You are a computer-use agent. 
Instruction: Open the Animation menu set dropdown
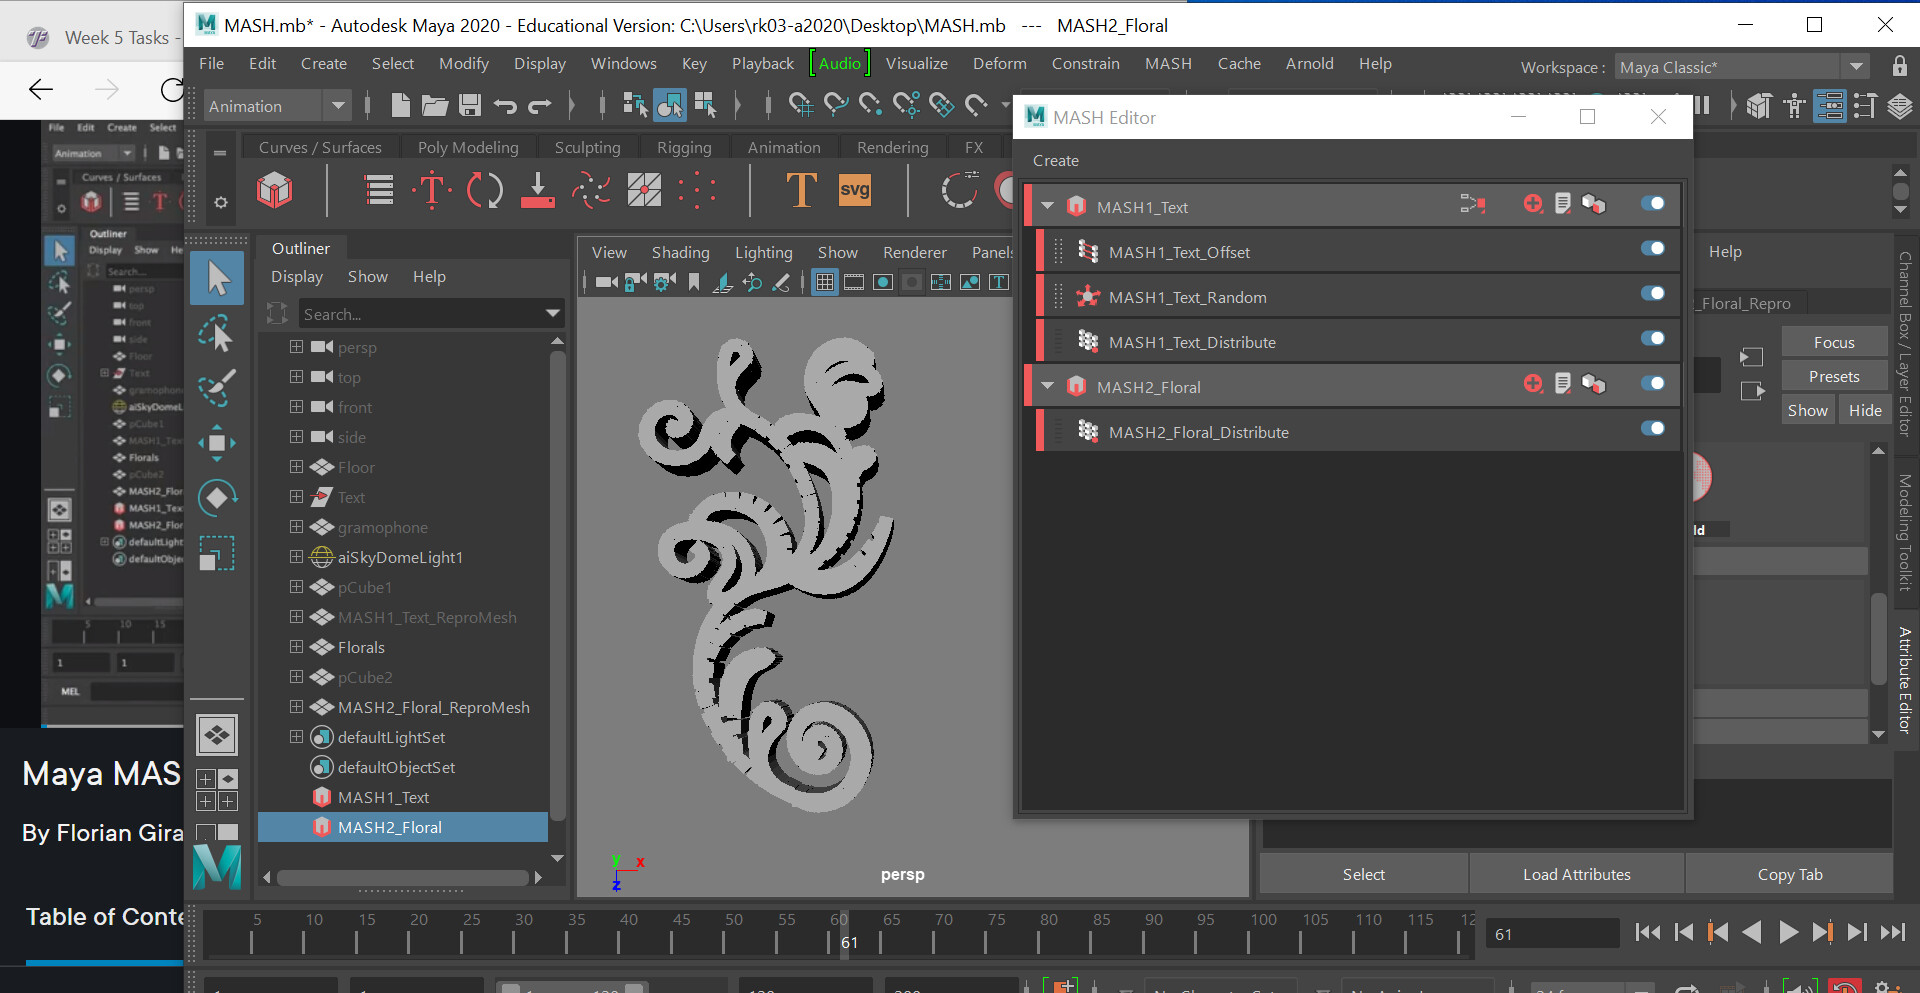coord(337,106)
